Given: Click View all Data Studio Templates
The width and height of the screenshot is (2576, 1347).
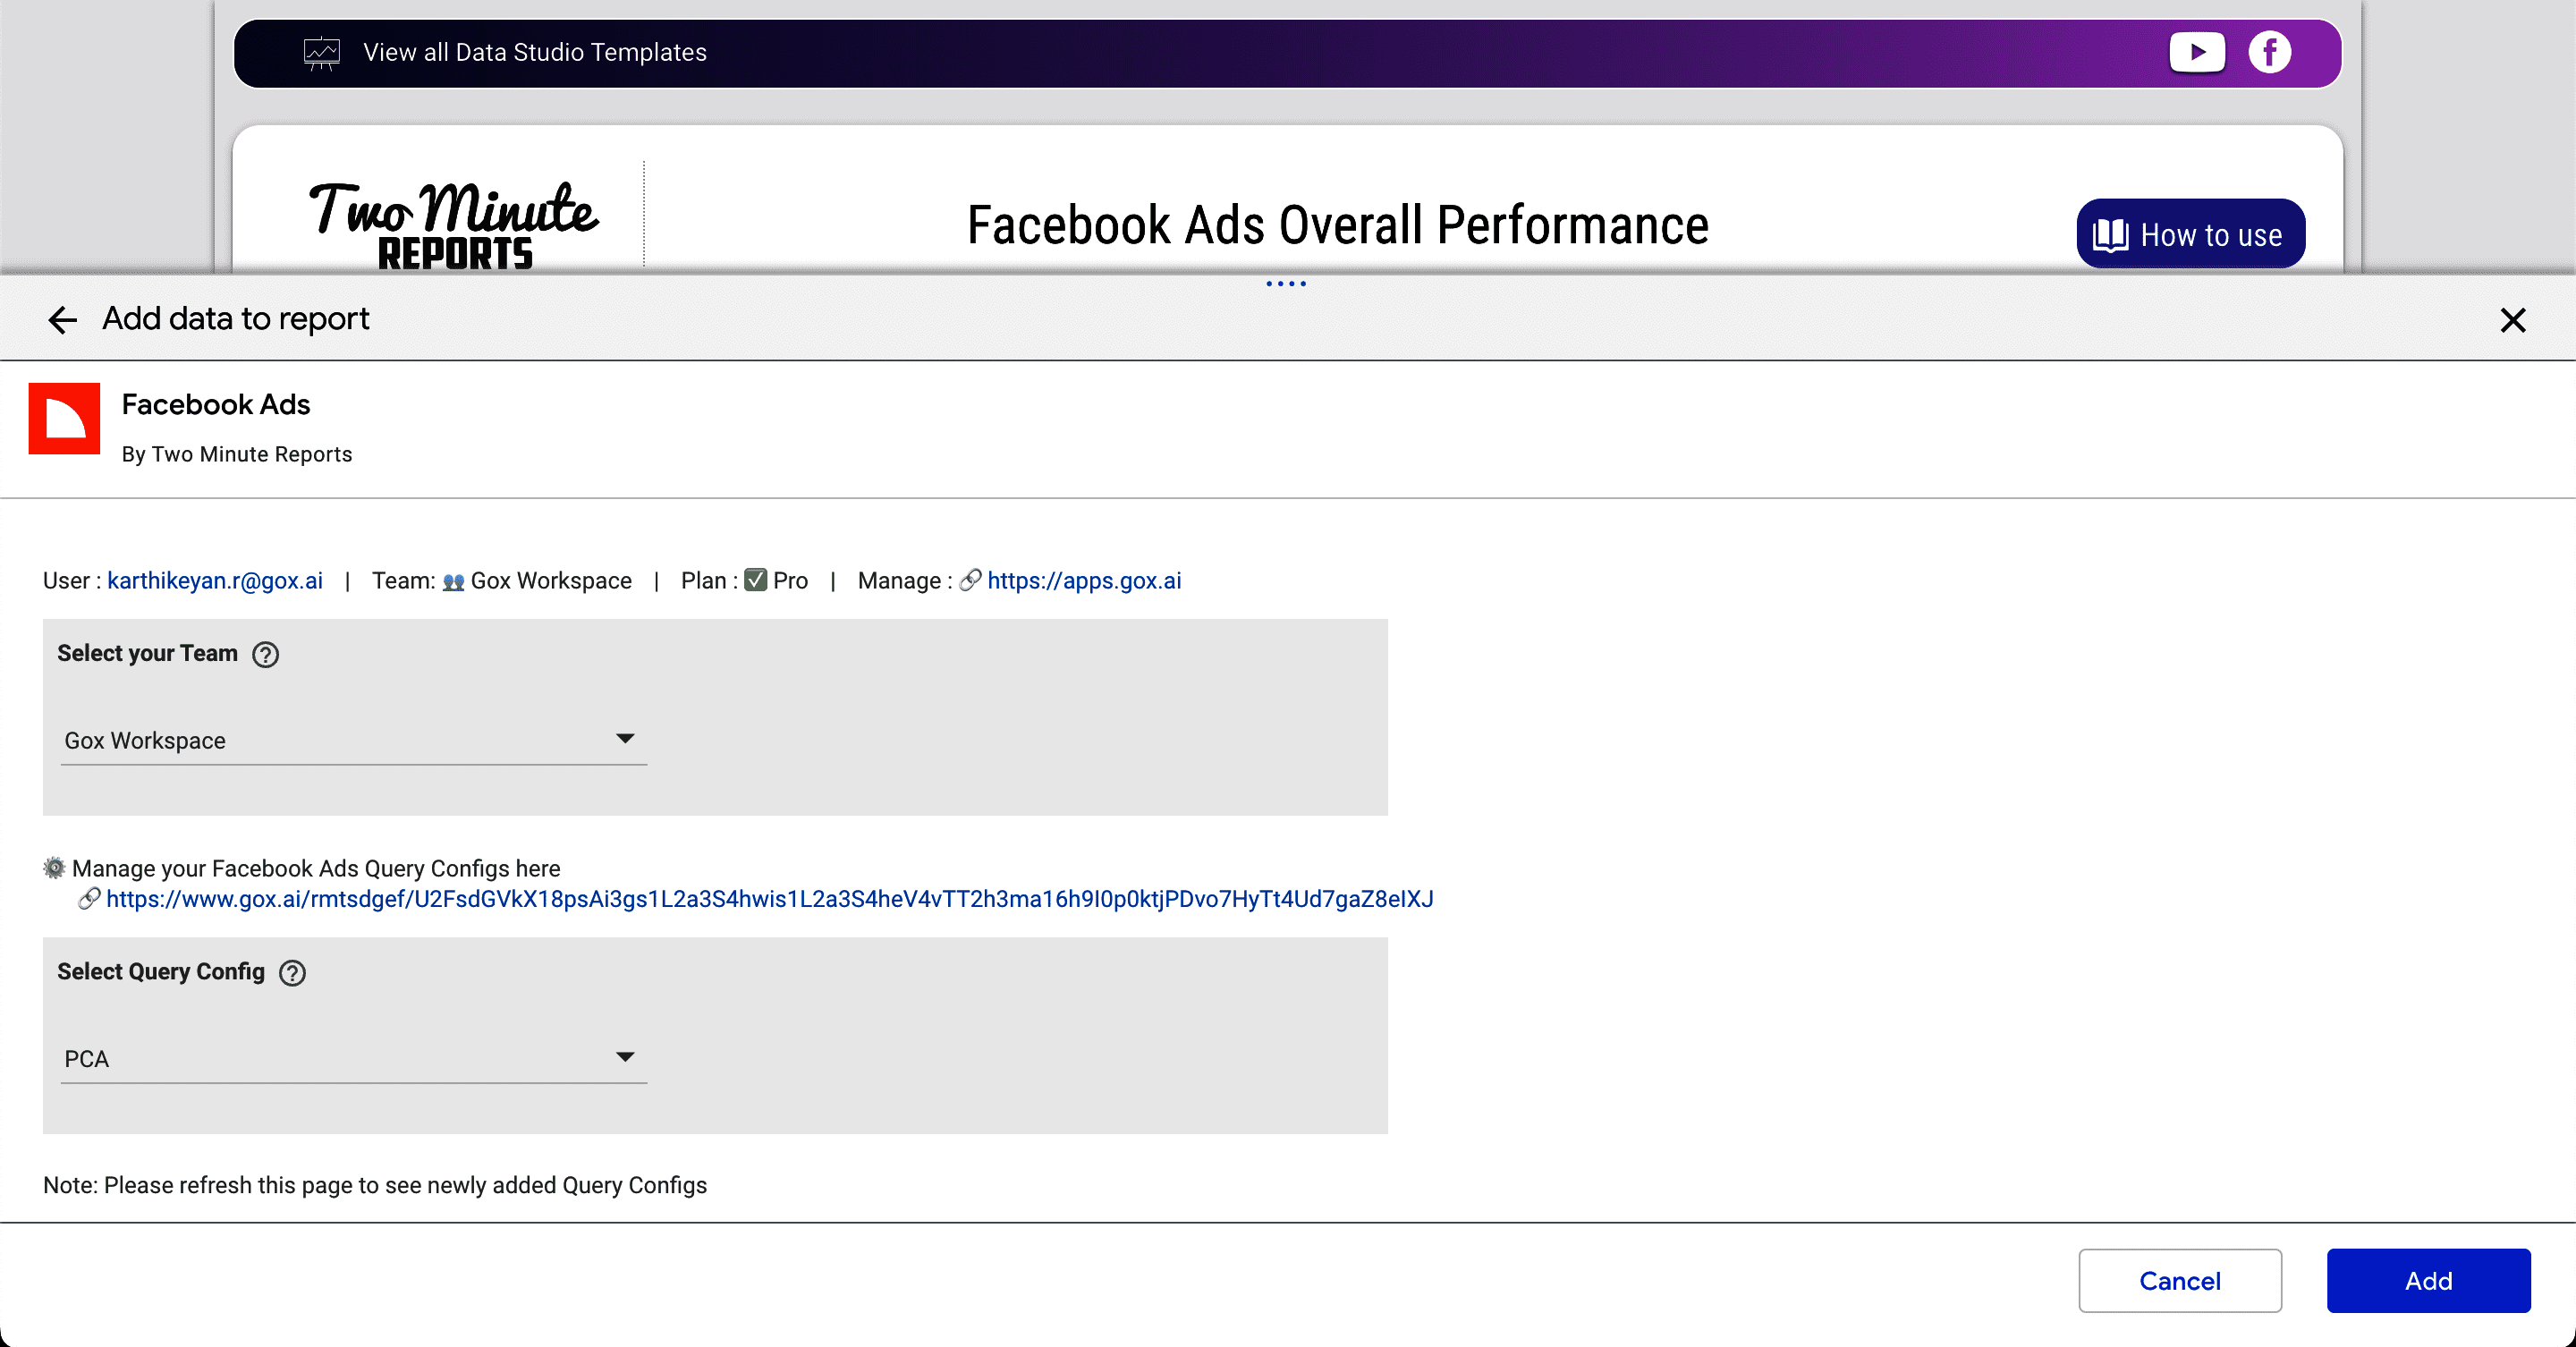Looking at the screenshot, I should (534, 52).
